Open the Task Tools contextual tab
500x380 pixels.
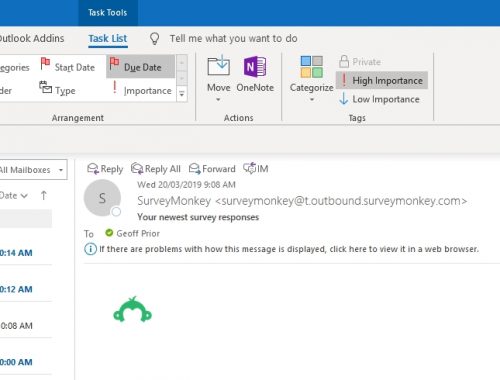pos(108,13)
